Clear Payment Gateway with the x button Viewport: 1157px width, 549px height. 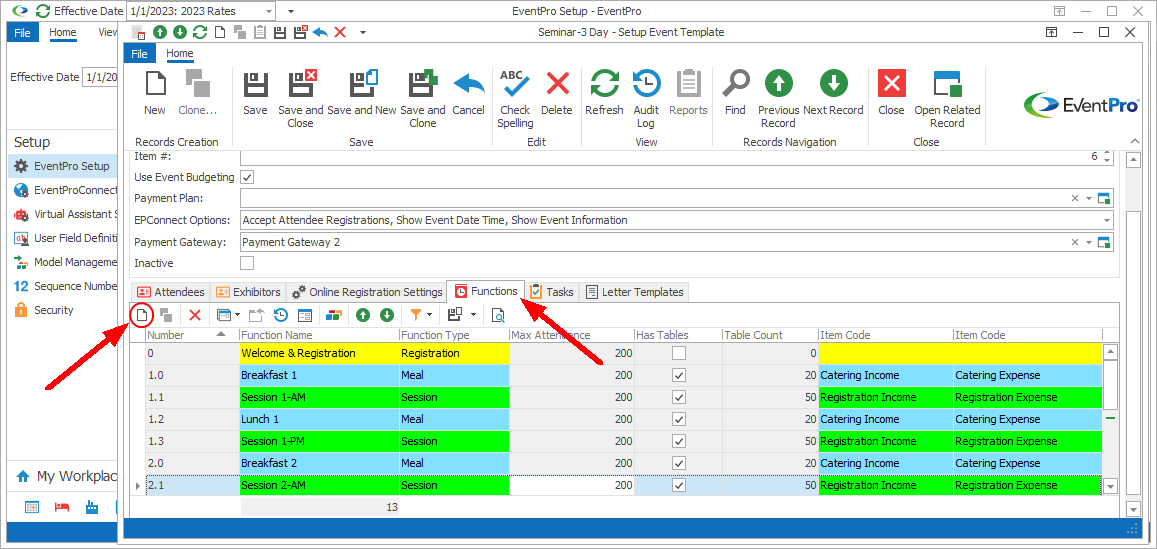1075,242
